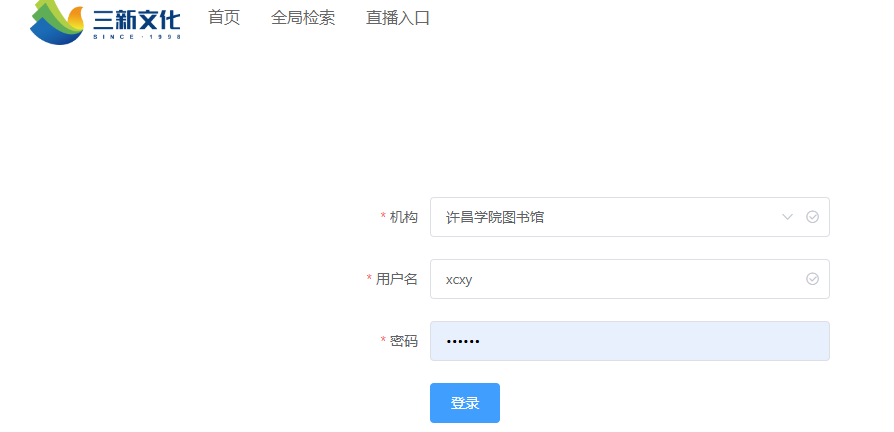This screenshot has height=432, width=894.
Task: Open the 全局检索 navigation item
Action: (x=303, y=17)
